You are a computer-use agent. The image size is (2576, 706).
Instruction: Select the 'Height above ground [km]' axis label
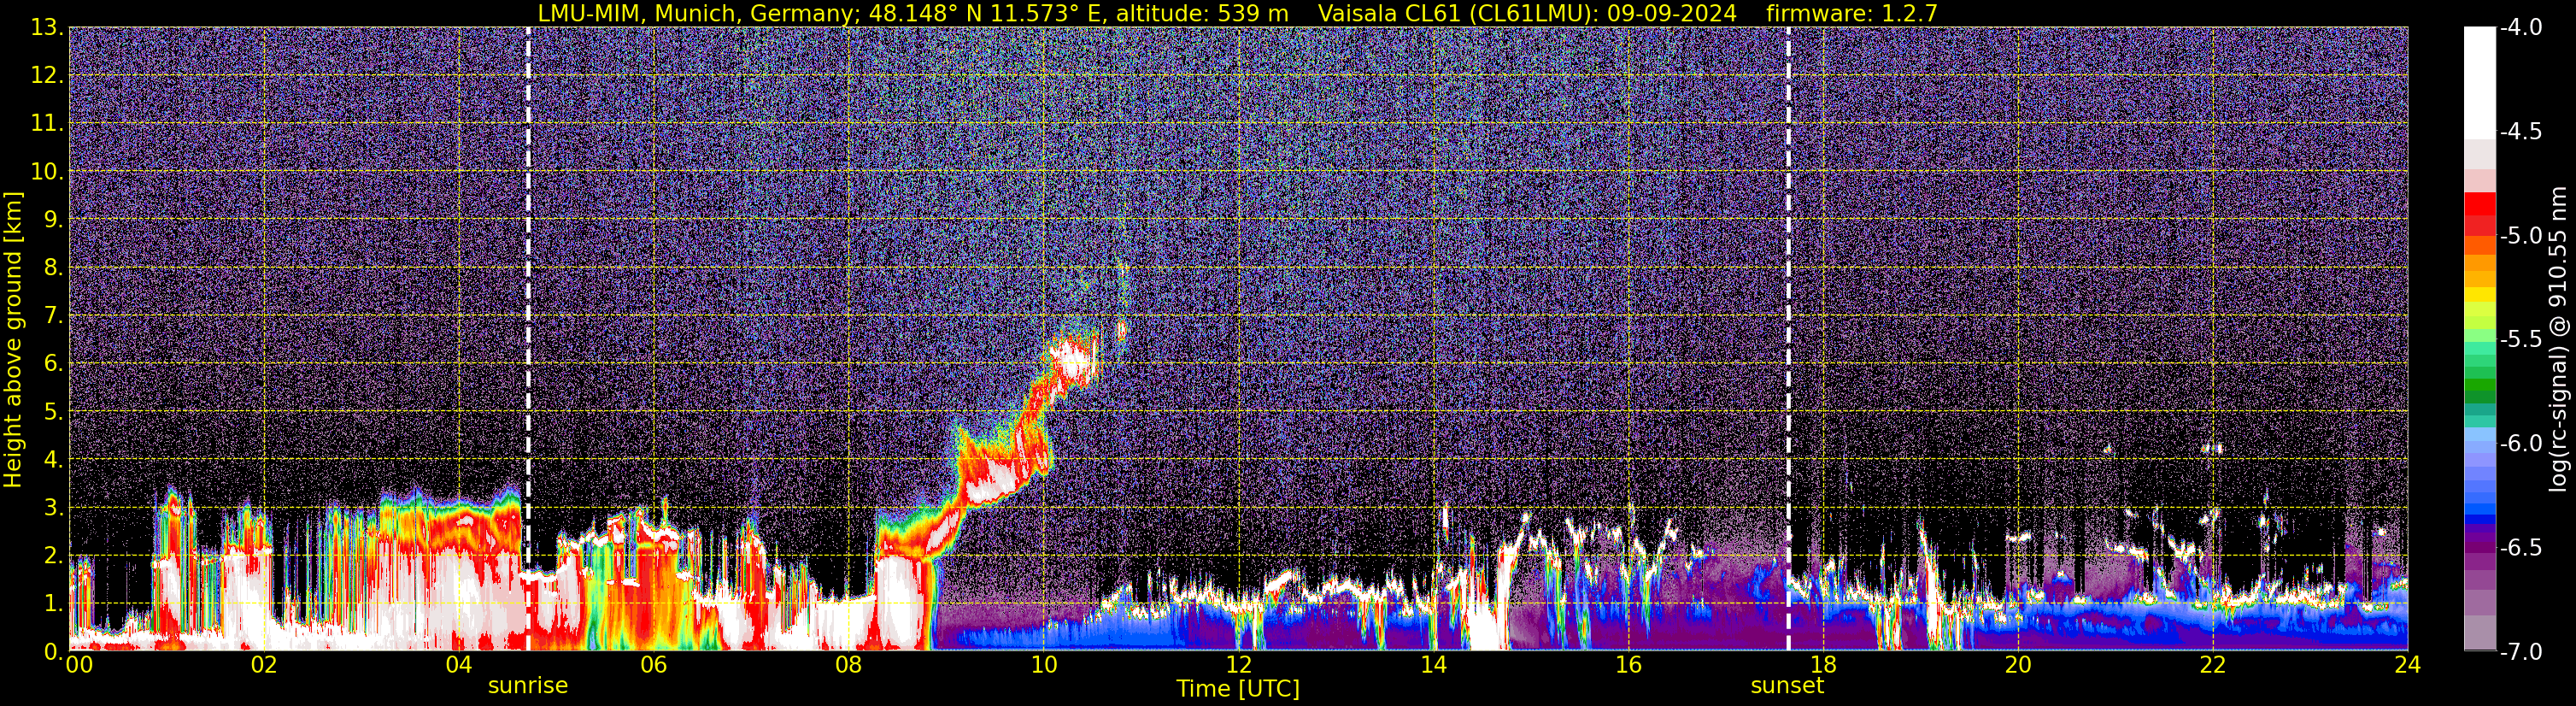pyautogui.click(x=13, y=340)
